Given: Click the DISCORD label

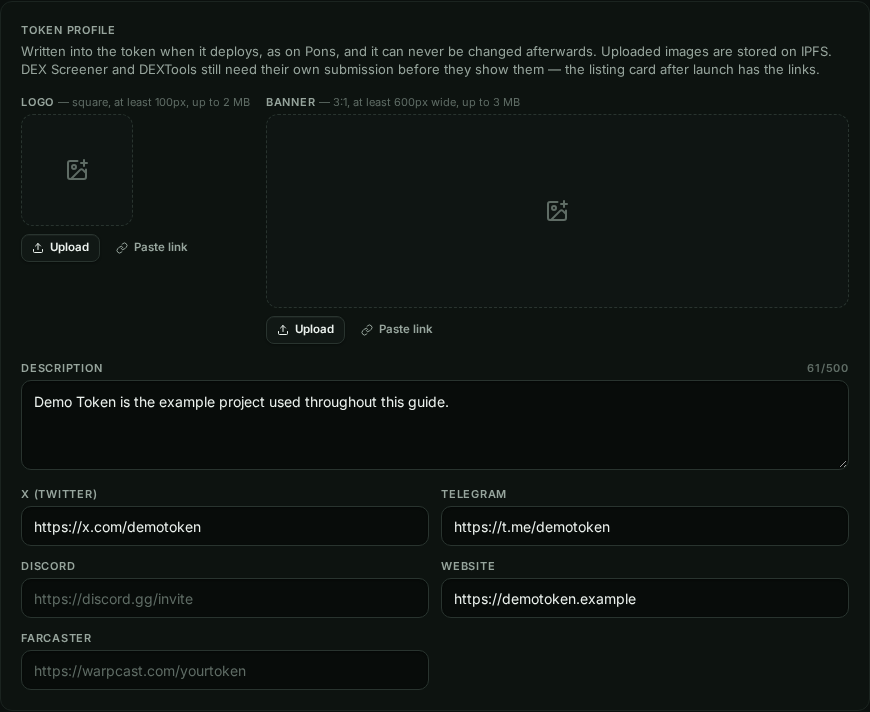Looking at the screenshot, I should click(48, 566).
